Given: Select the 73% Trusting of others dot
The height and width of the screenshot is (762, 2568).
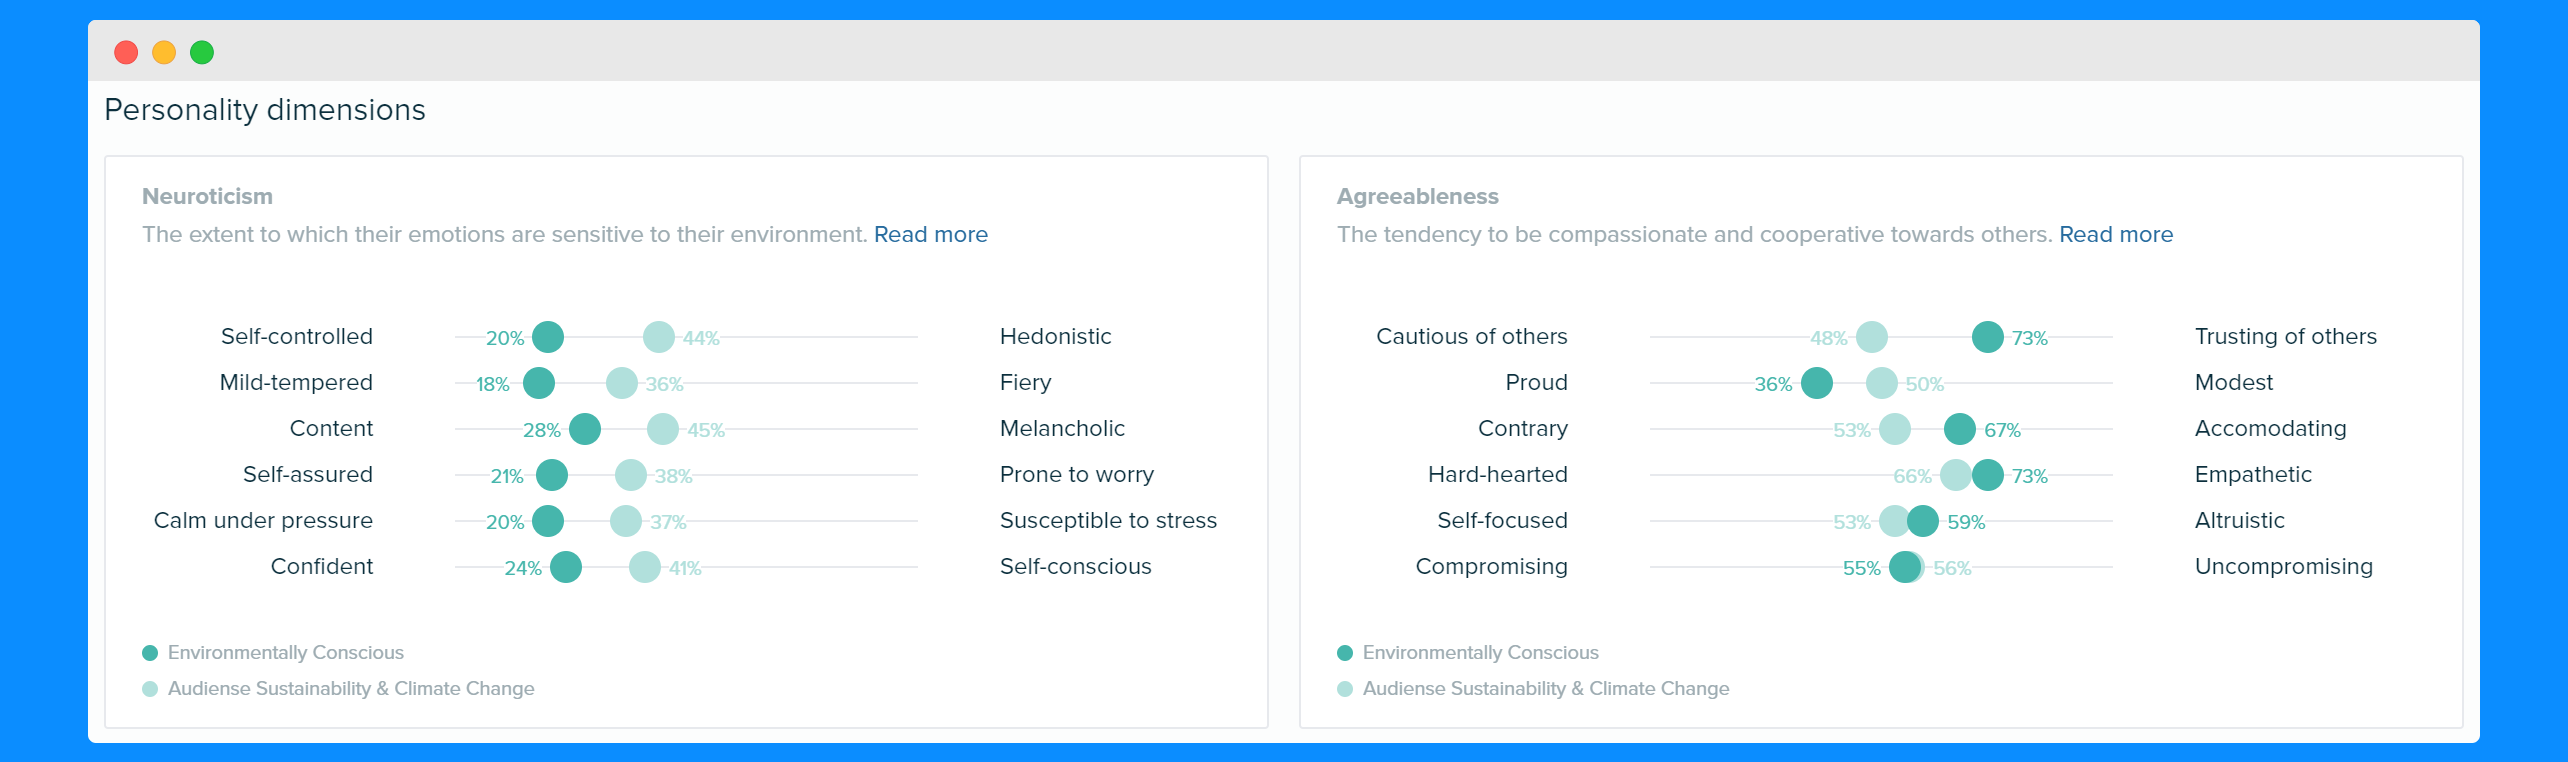Looking at the screenshot, I should point(1988,337).
